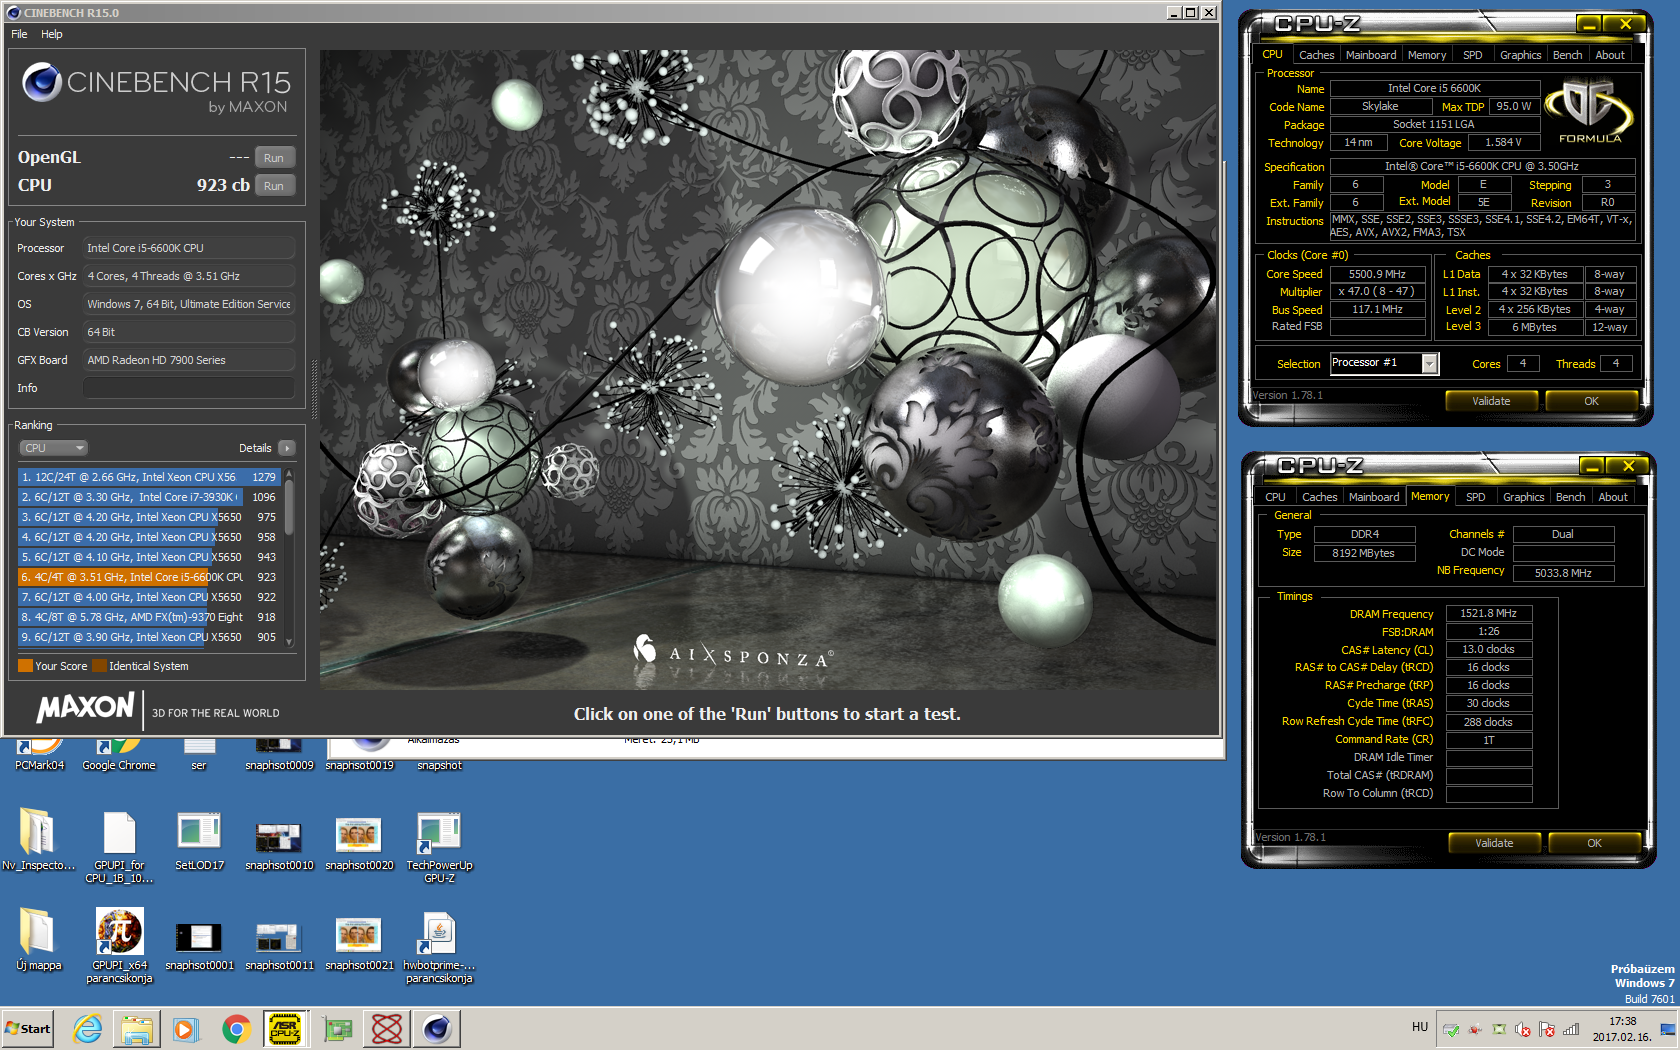Select ranking row 9 Xeon X5650 905

point(150,637)
